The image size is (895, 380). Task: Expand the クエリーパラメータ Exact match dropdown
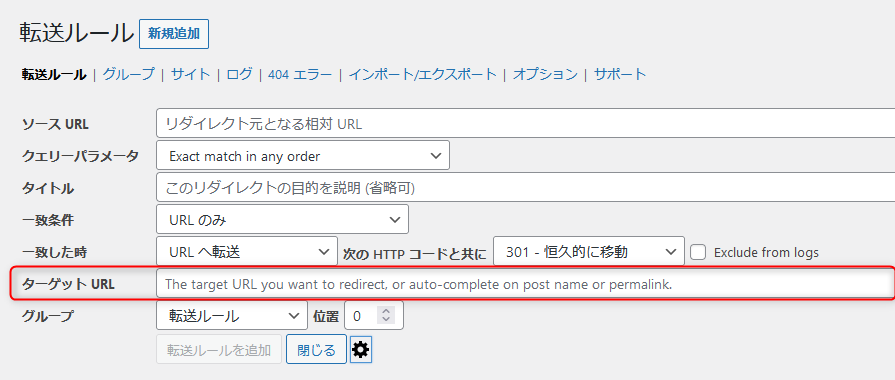(303, 155)
